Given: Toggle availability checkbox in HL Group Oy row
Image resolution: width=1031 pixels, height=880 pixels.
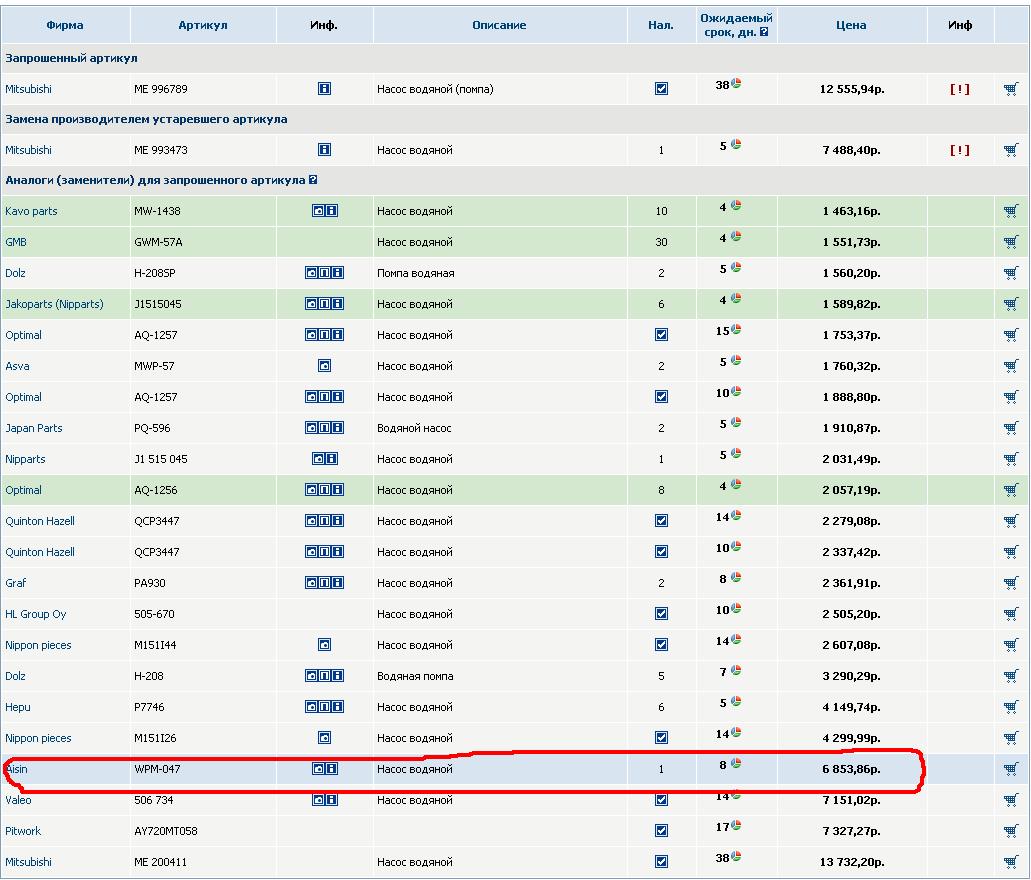Looking at the screenshot, I should 661,614.
